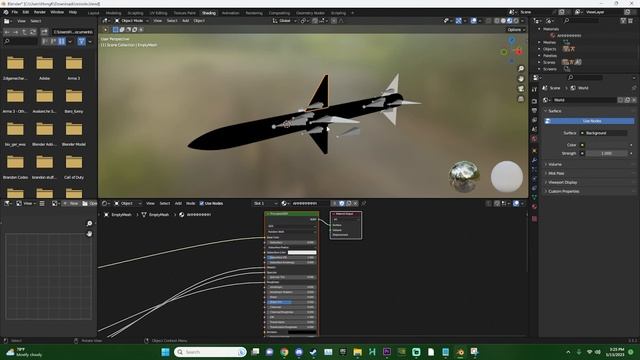Screen dimensions: 640x360
Task: Open the Material properties tab icon
Action: (x=534, y=207)
